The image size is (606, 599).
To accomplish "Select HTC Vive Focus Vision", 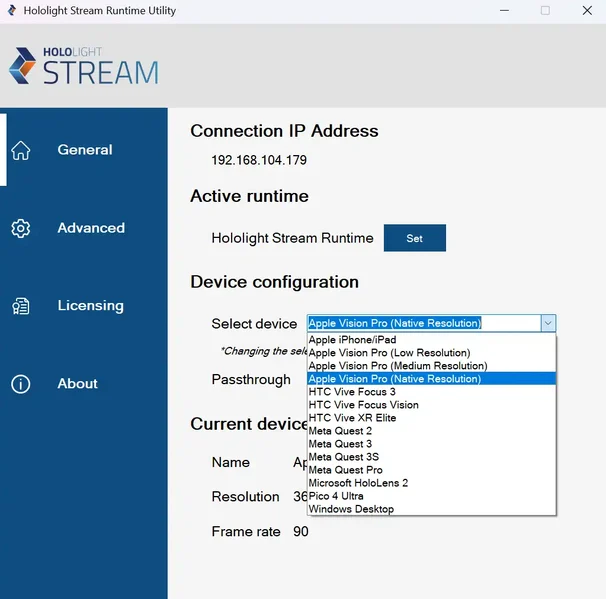I will (x=431, y=405).
